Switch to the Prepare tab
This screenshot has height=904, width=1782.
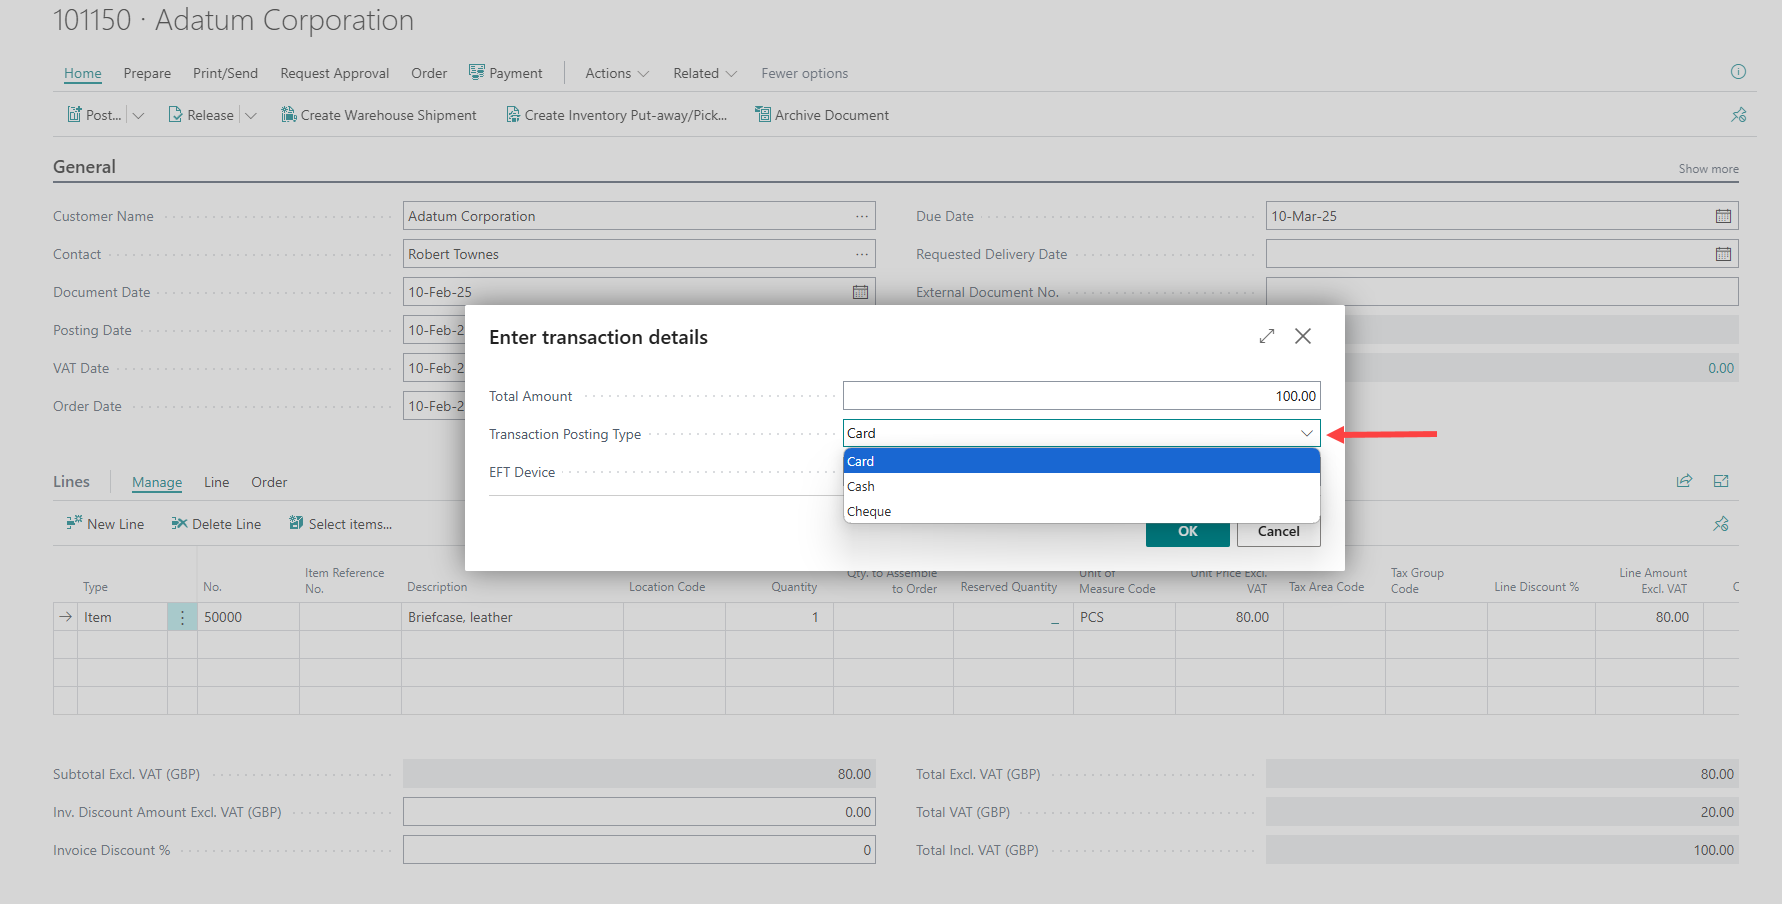(x=147, y=73)
